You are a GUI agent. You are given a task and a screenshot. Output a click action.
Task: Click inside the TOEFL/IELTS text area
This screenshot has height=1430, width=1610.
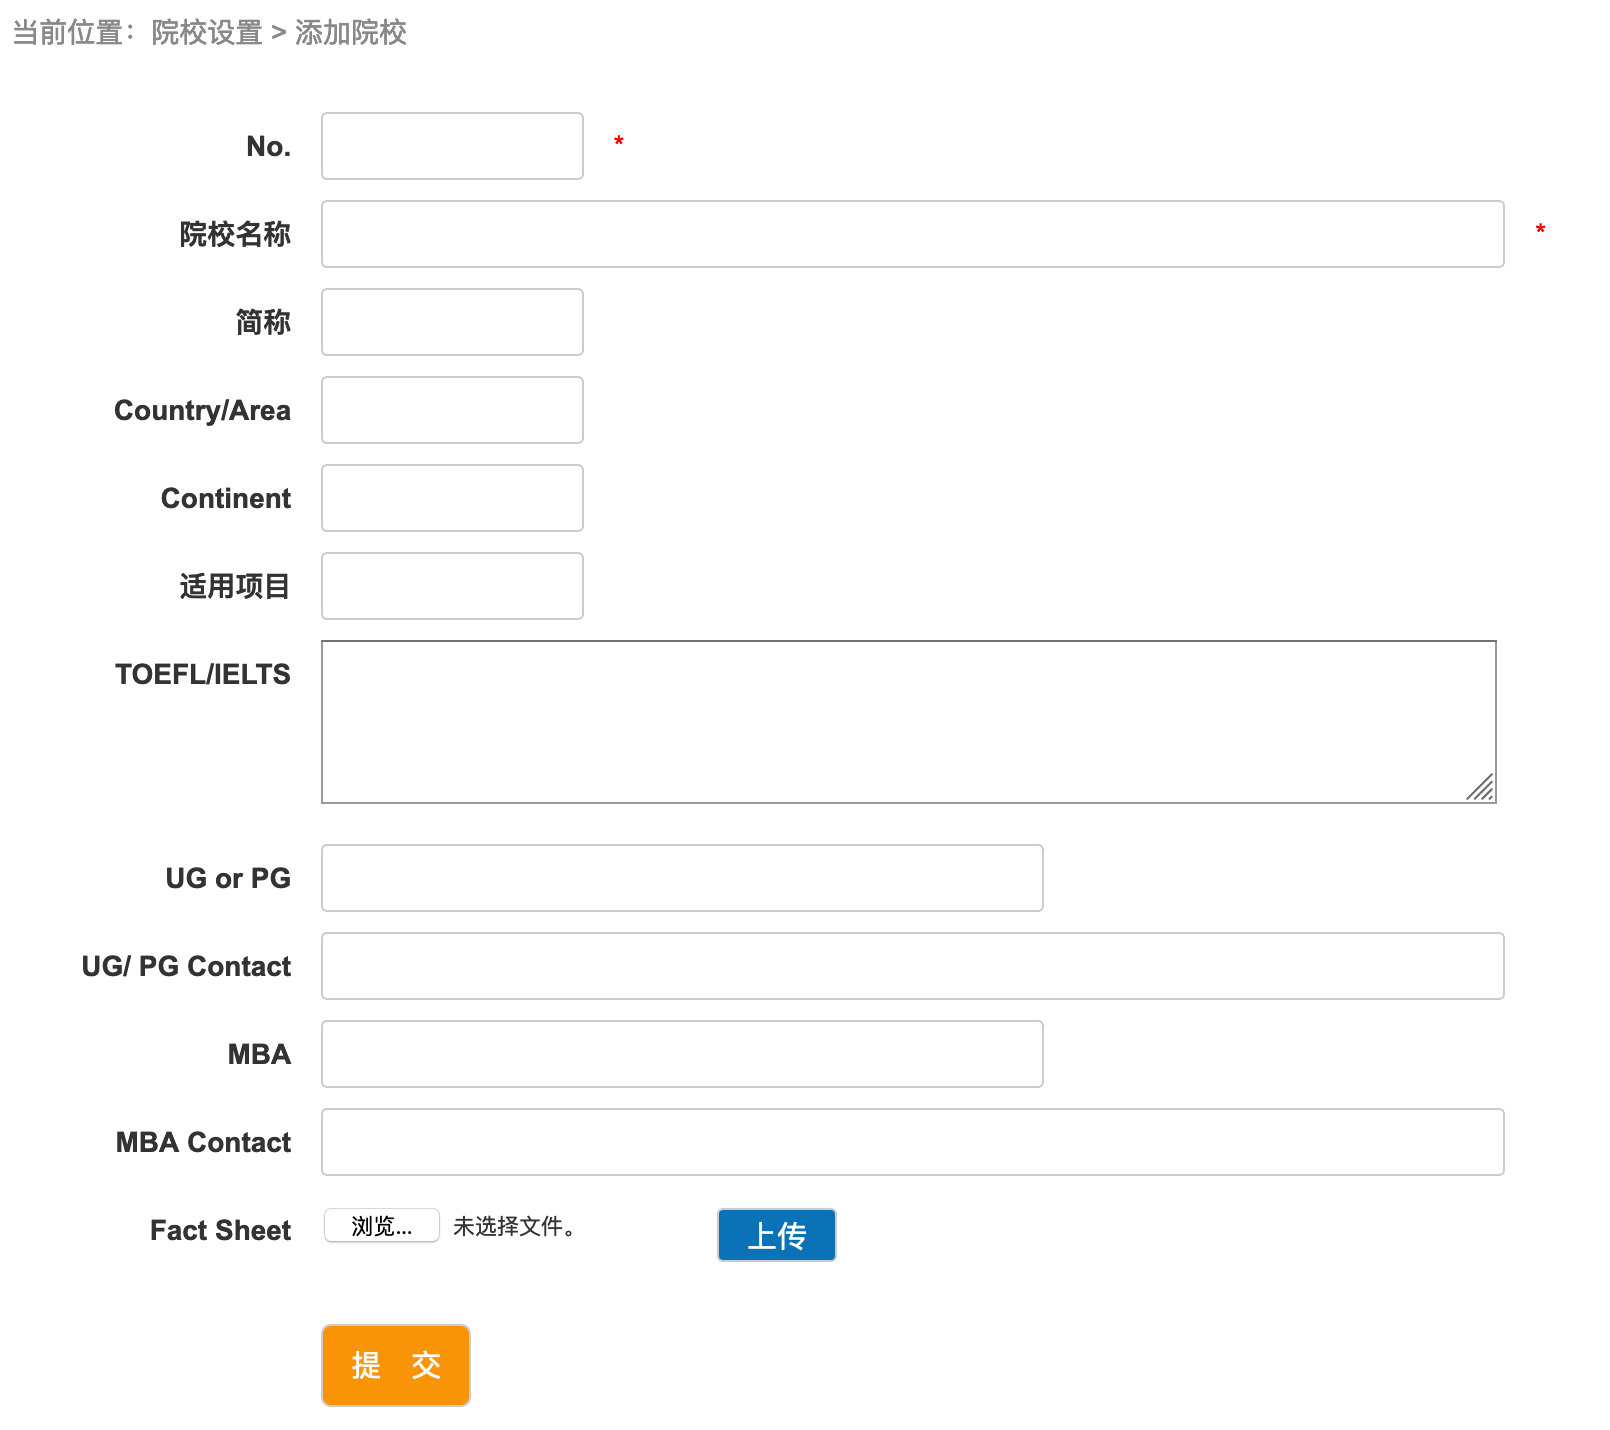coord(908,721)
